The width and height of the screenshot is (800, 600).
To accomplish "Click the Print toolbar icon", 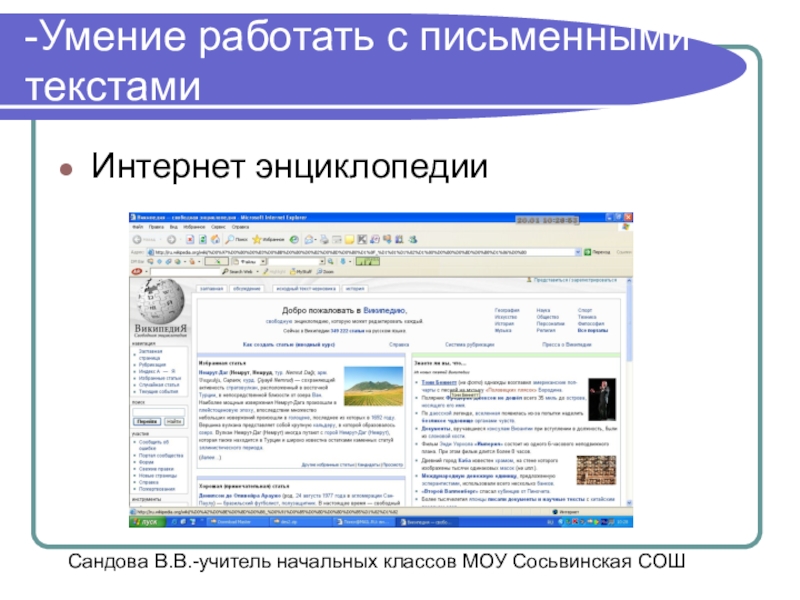I will pyautogui.click(x=324, y=239).
